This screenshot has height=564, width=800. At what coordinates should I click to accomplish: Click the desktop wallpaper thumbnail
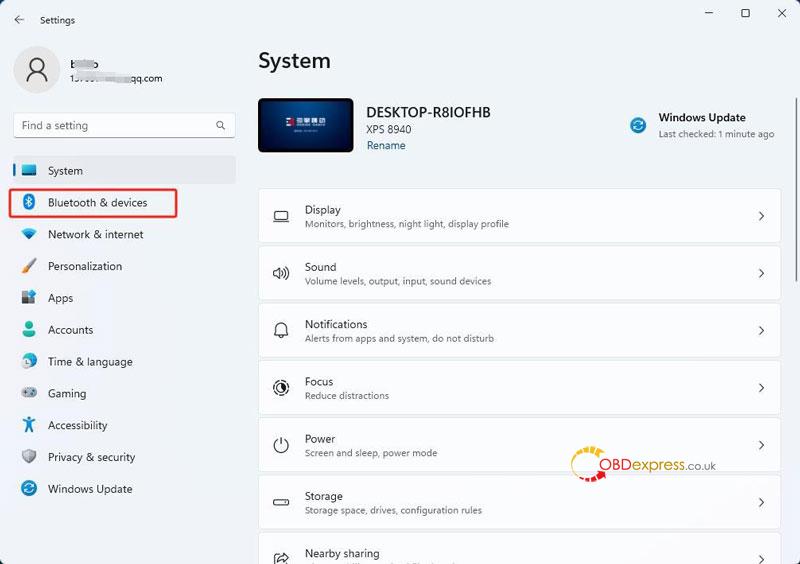point(305,125)
